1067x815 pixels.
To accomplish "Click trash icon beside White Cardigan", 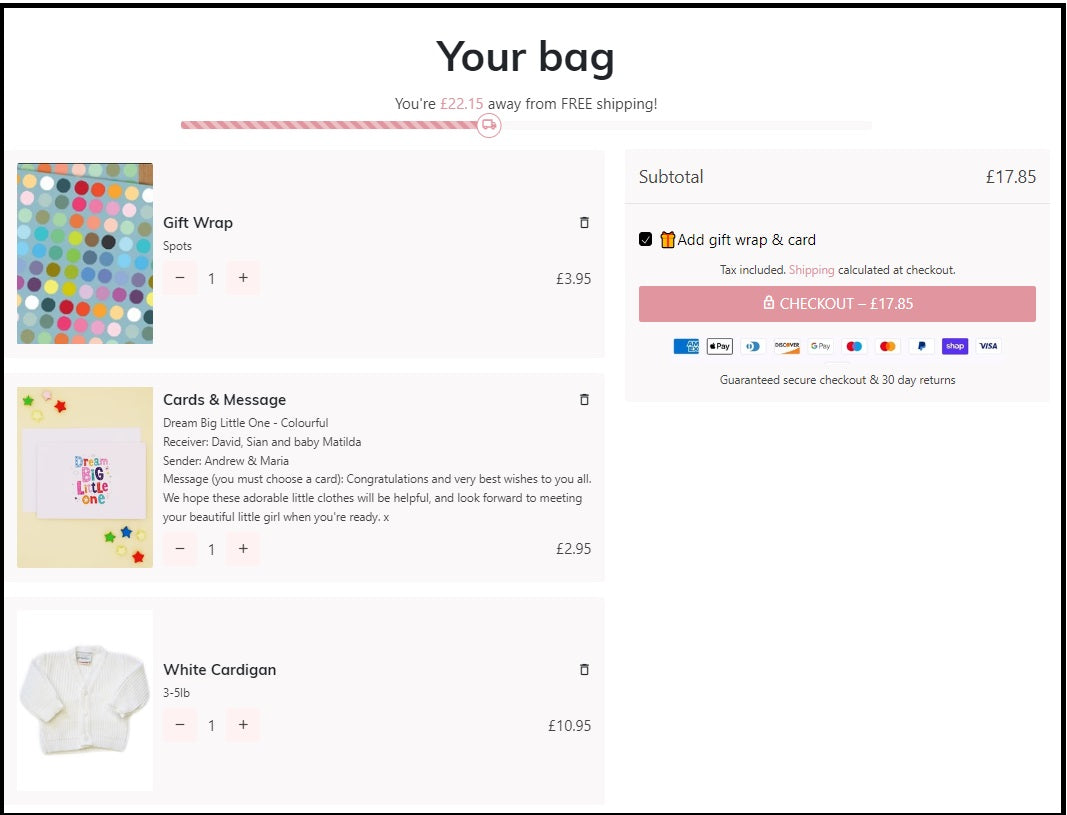I will coord(585,670).
